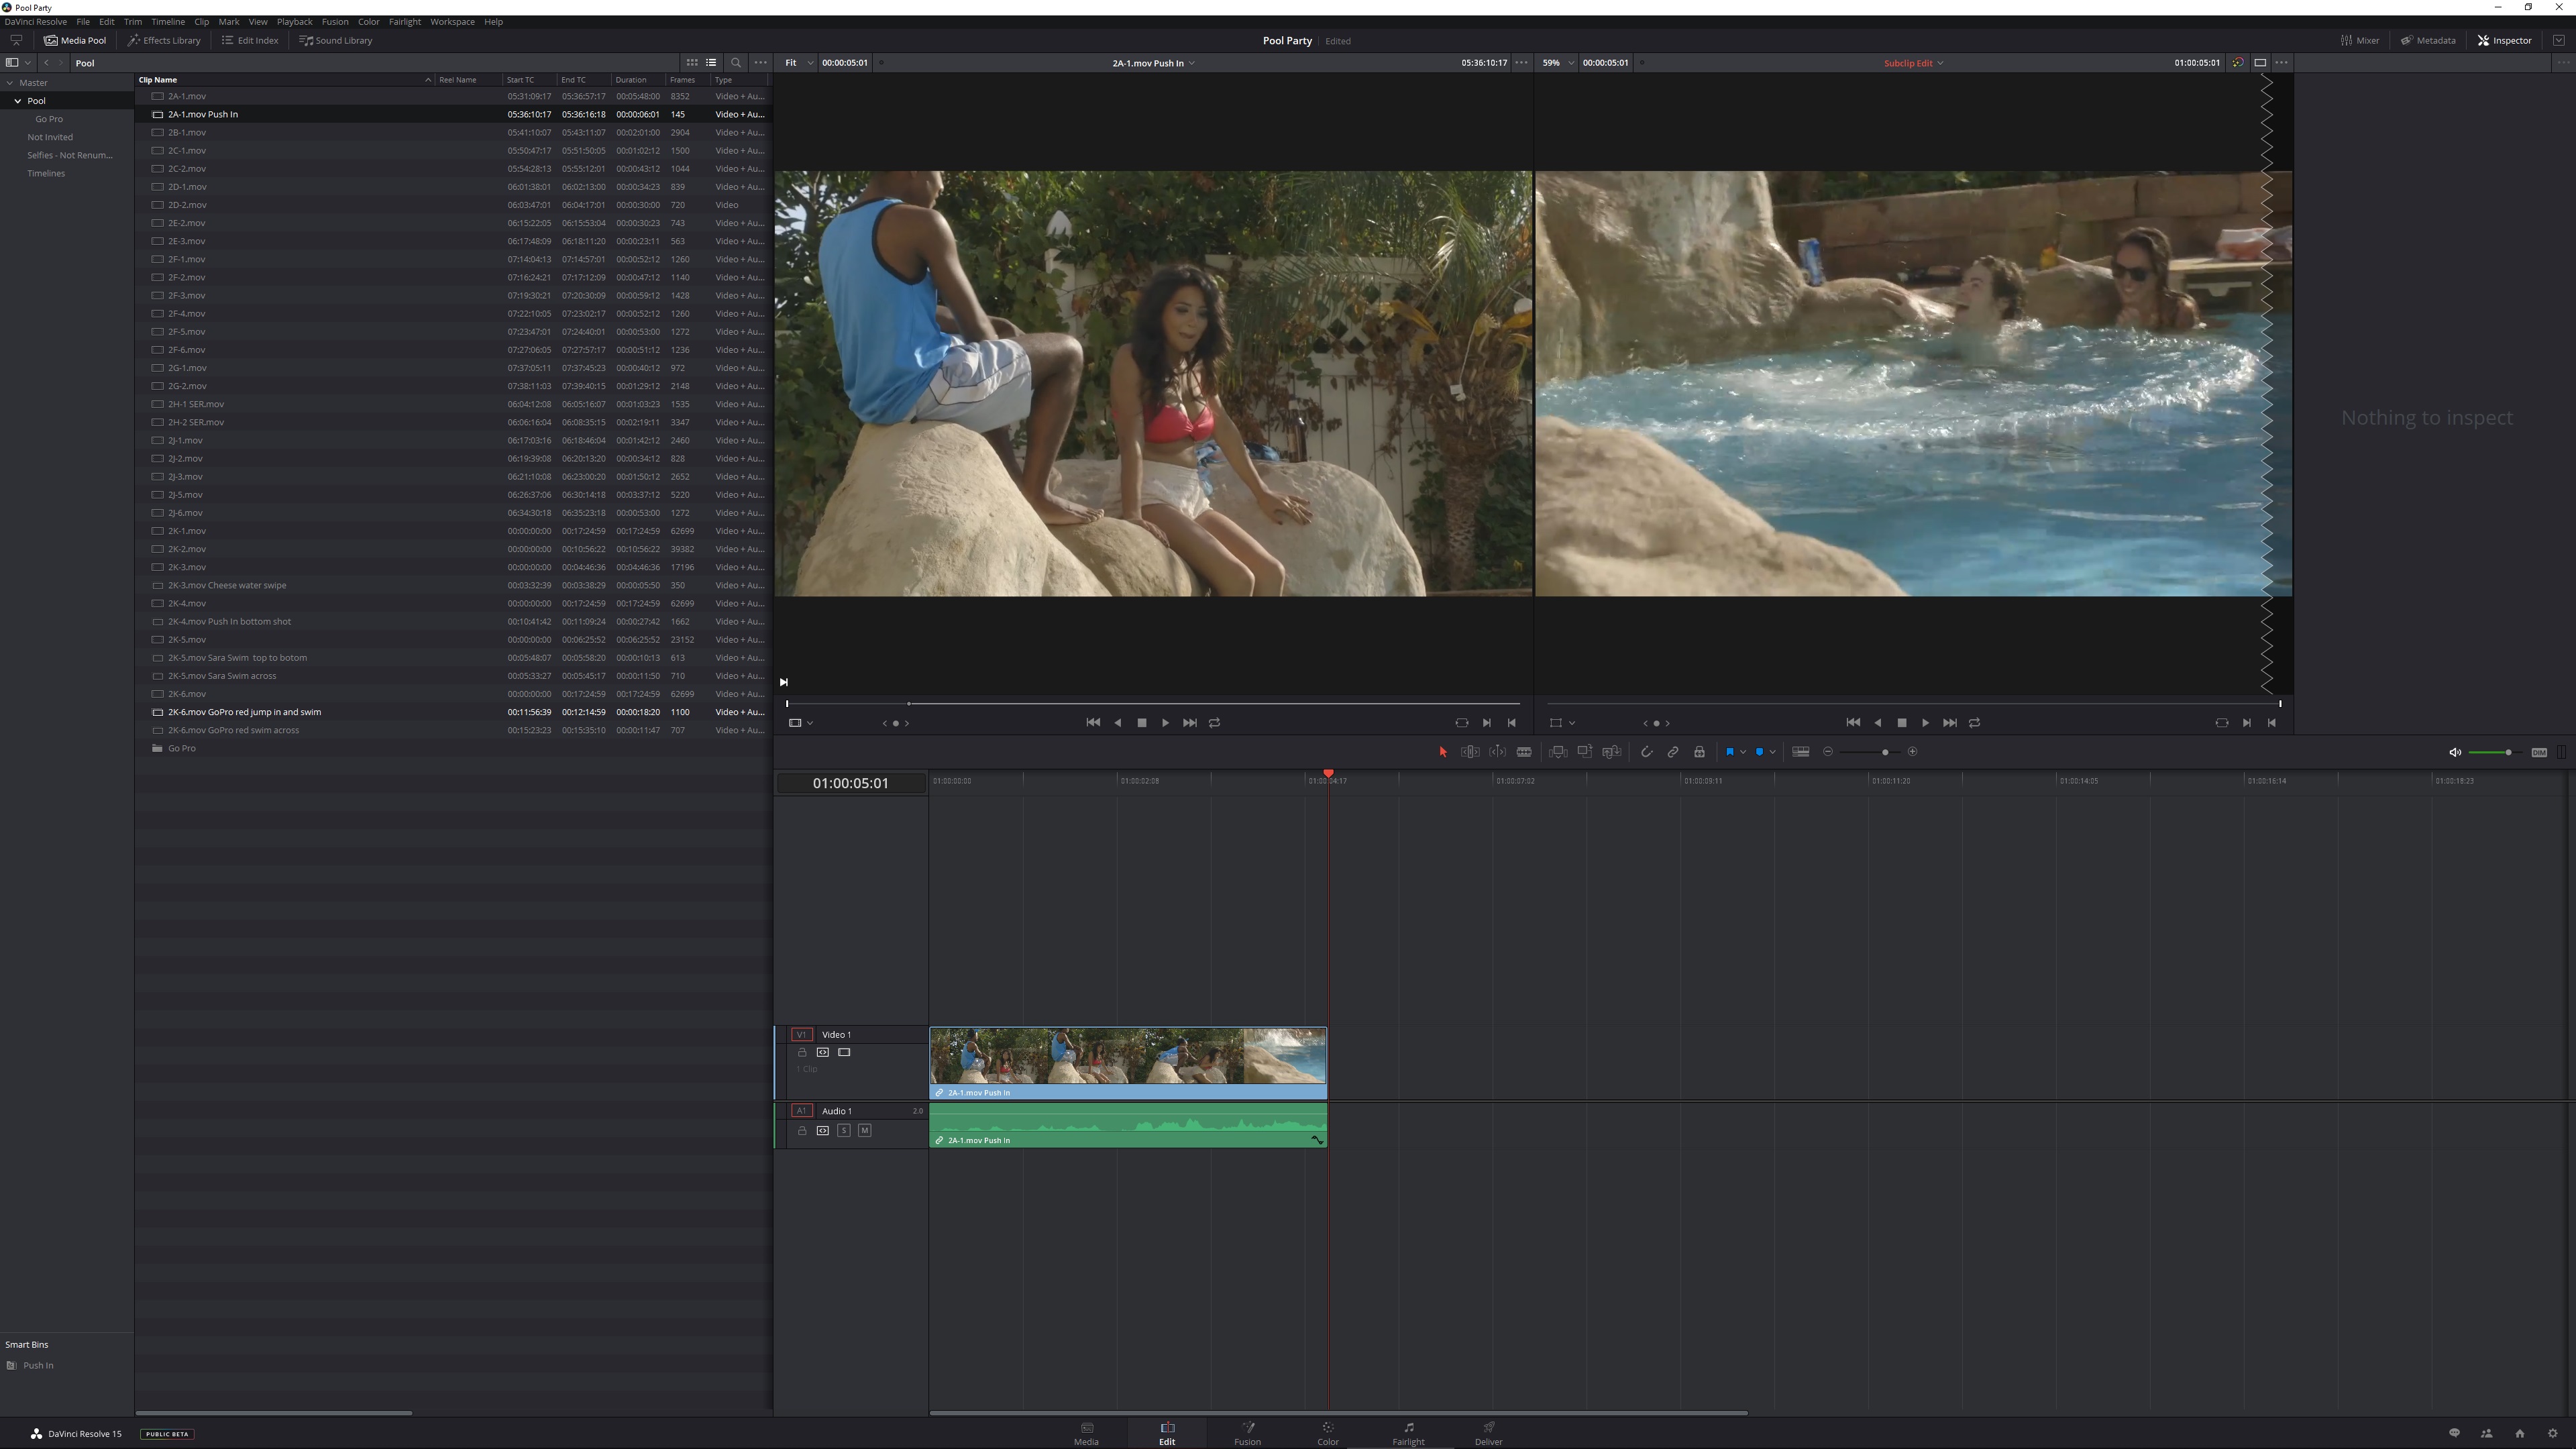The image size is (2576, 1449).
Task: Solo the Audio 1 track
Action: tap(844, 1130)
